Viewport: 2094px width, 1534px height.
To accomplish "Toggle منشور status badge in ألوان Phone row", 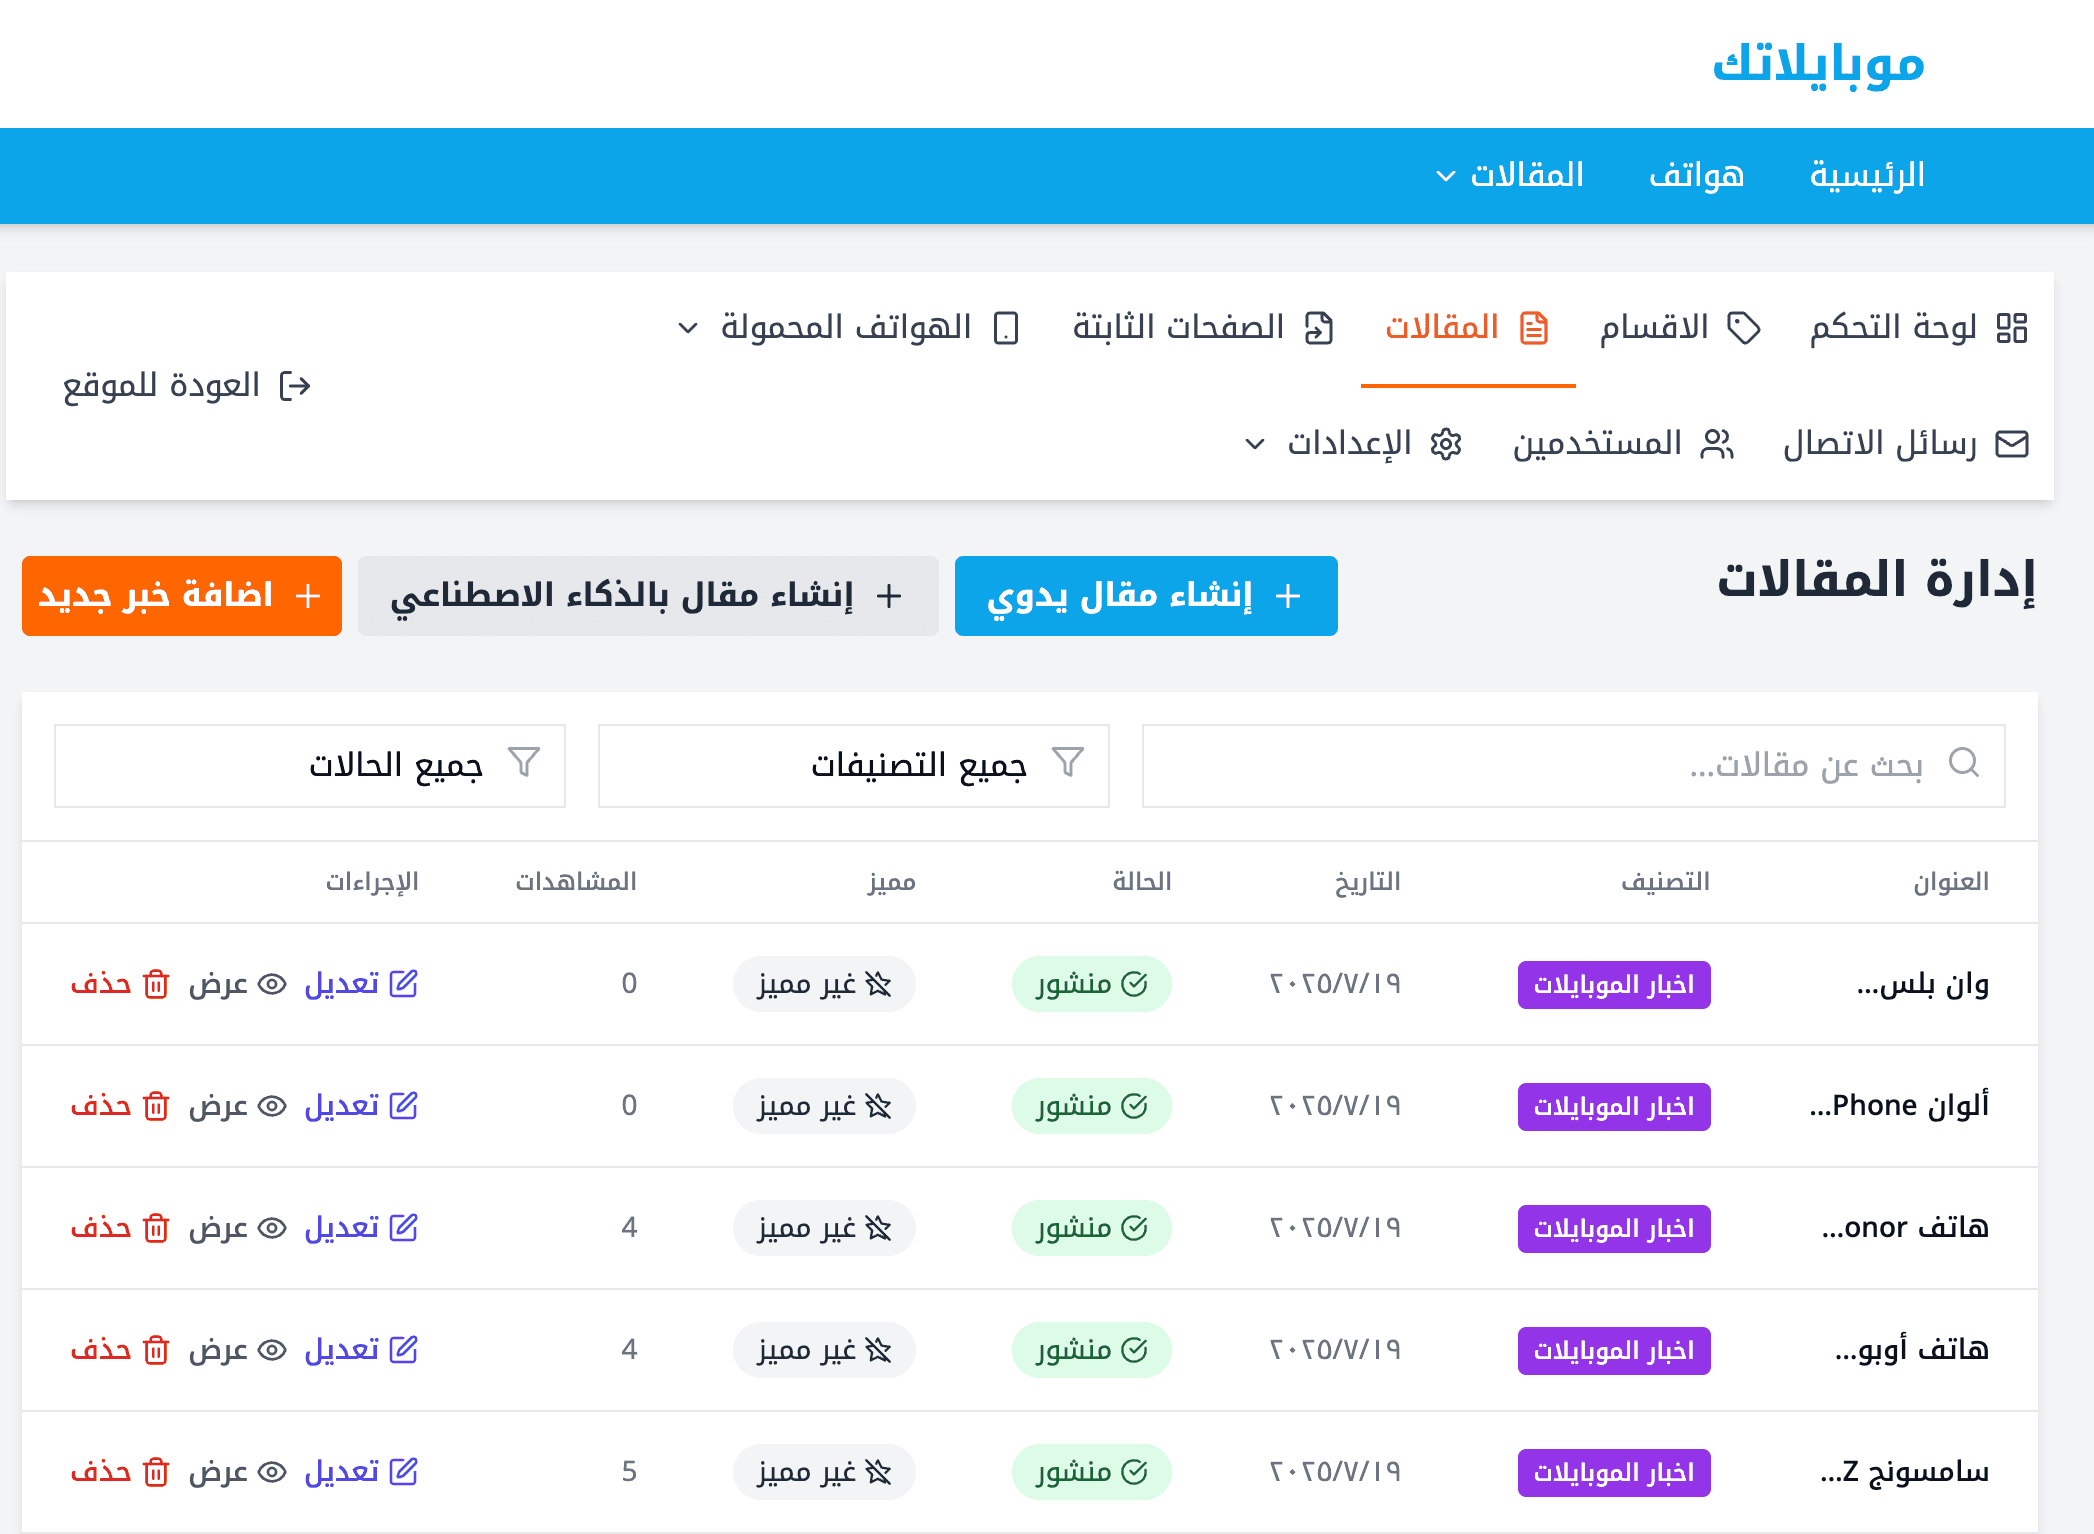I will (1091, 1106).
